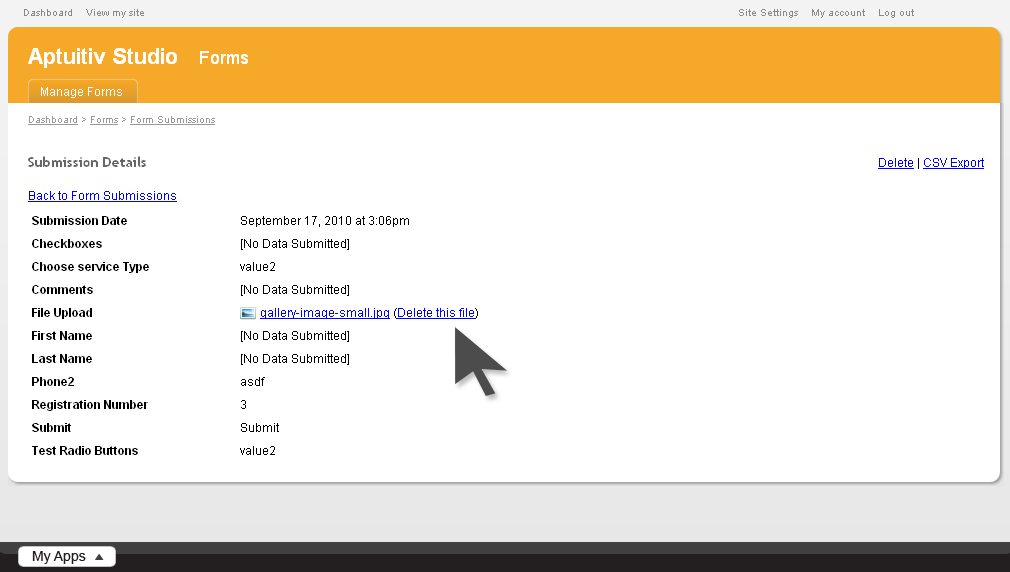Click the Forms heading in the orange banner

223,58
